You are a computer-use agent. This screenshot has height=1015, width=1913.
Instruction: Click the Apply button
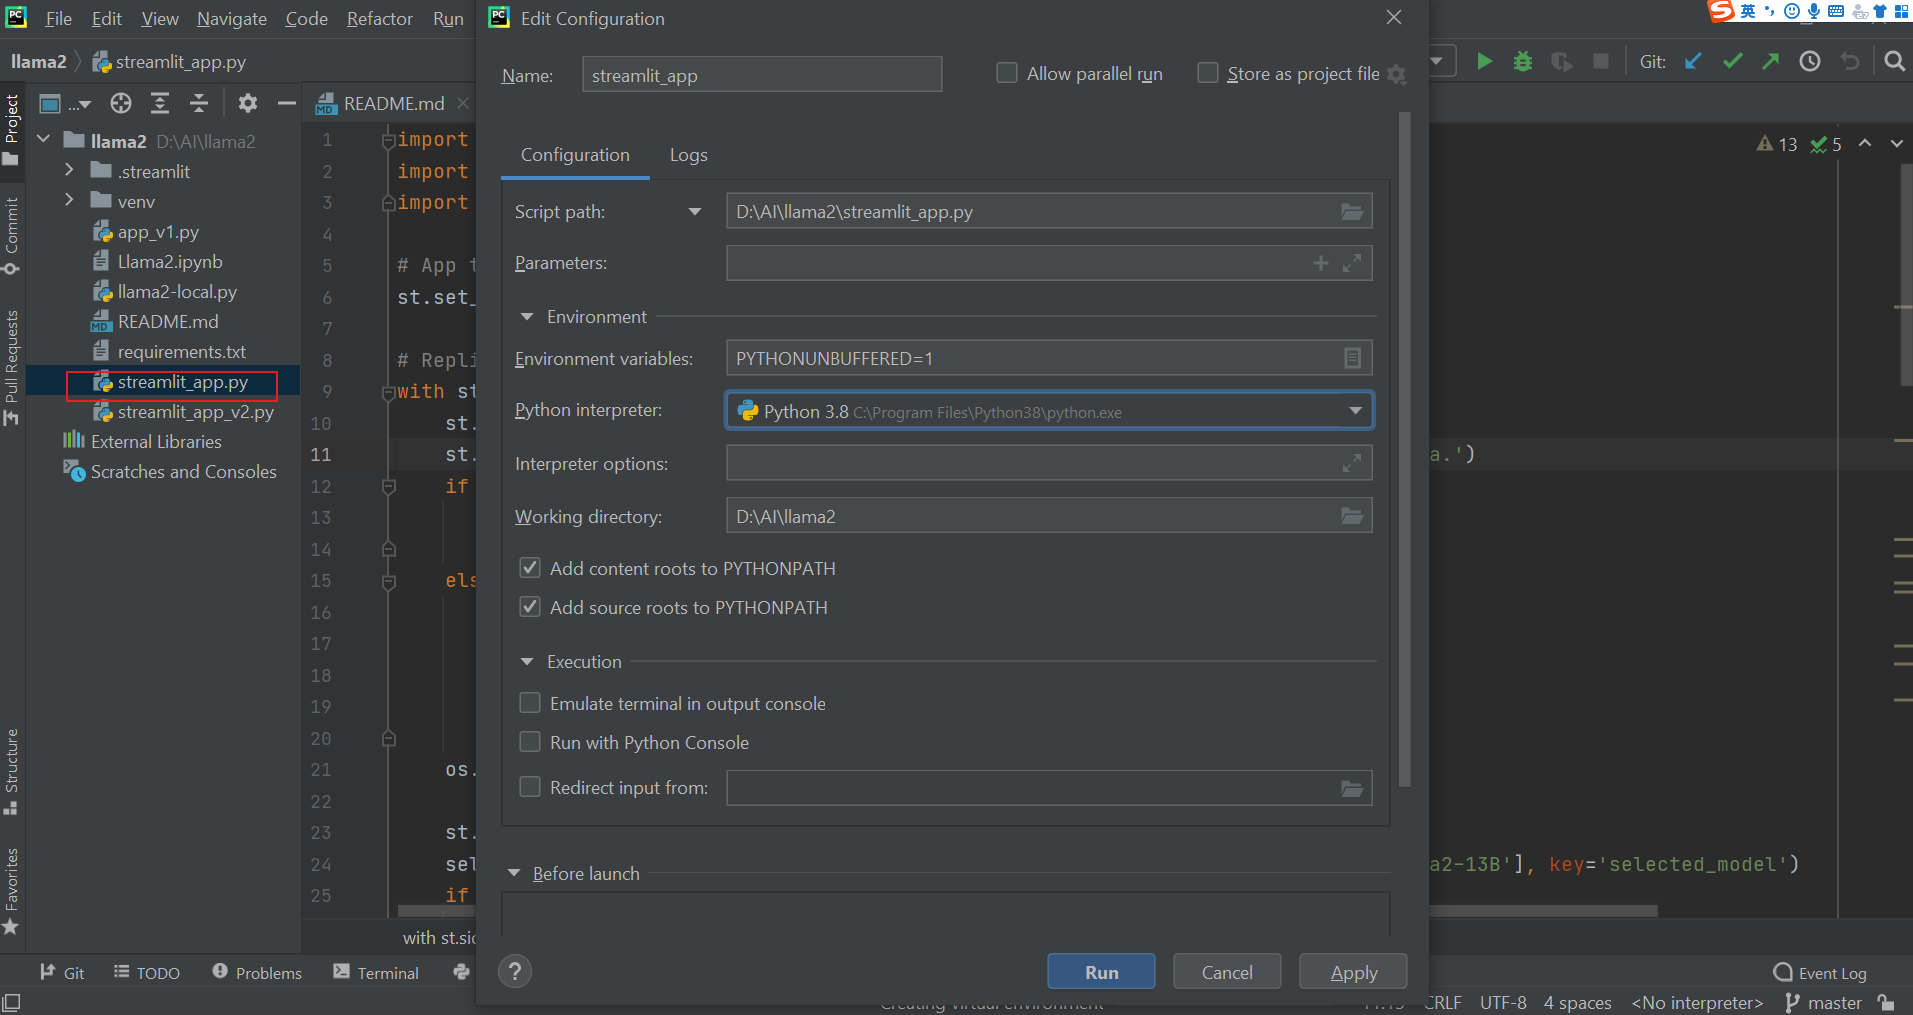pos(1353,972)
